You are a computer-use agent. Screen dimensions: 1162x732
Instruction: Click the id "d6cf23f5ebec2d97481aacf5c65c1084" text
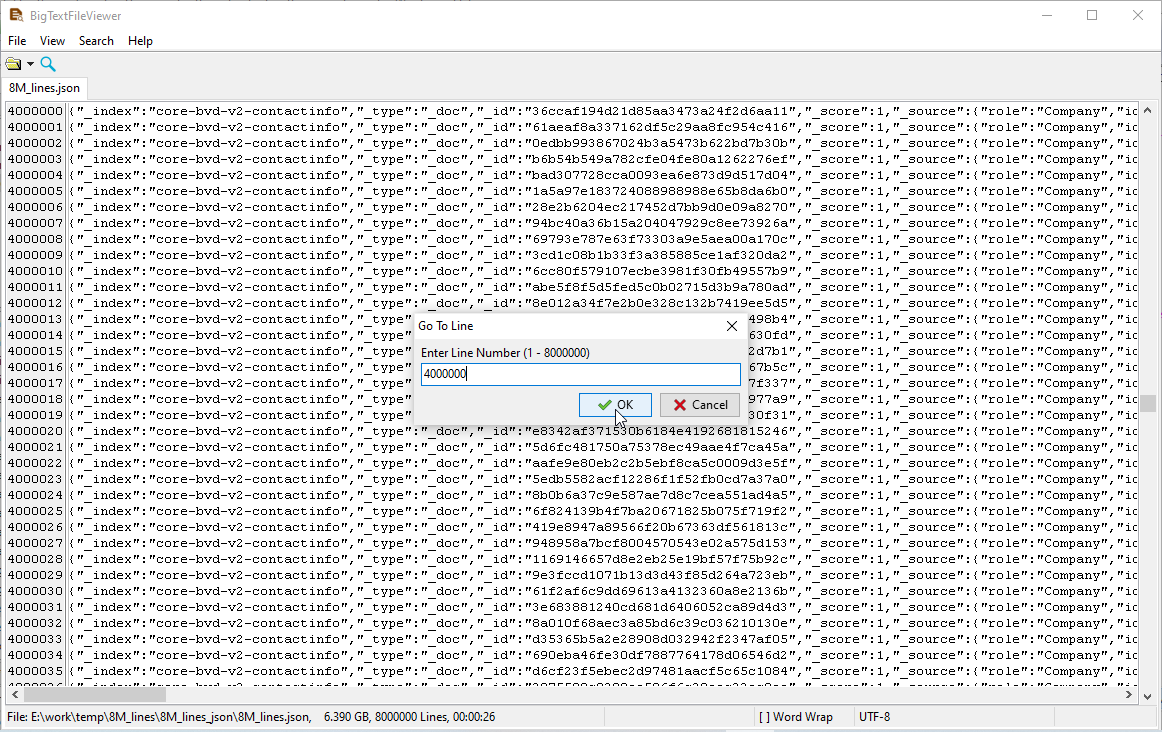(x=660, y=671)
